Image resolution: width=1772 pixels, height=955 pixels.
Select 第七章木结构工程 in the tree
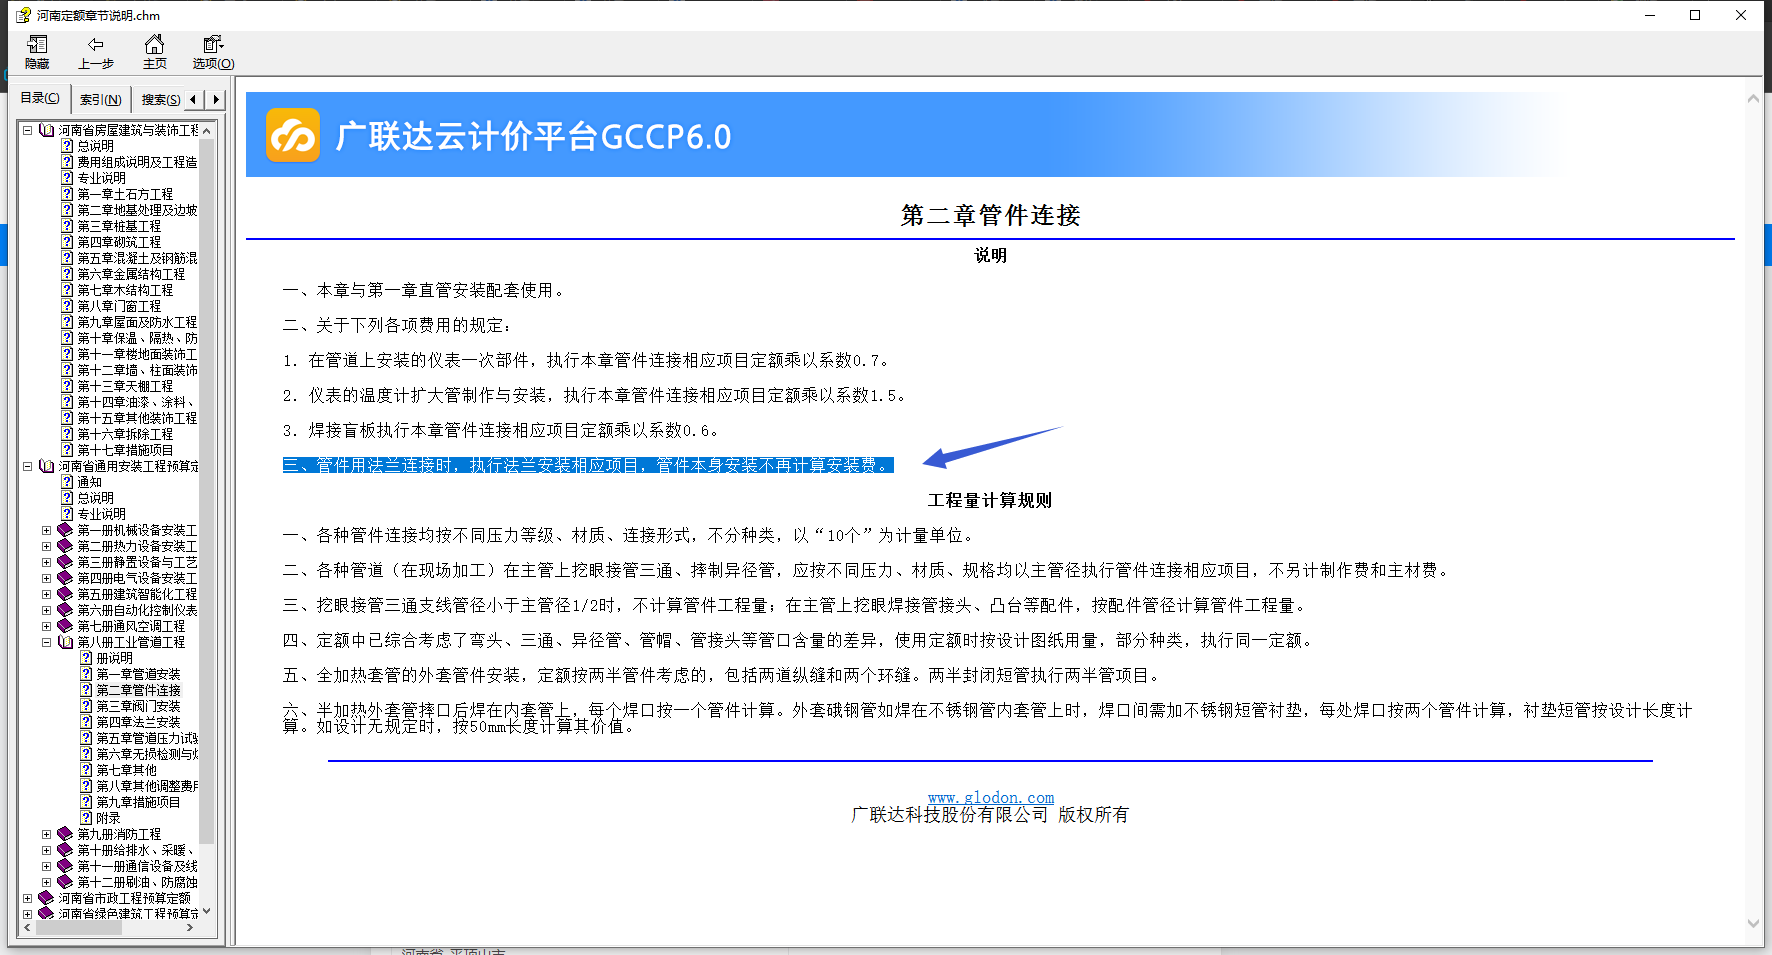click(x=125, y=290)
